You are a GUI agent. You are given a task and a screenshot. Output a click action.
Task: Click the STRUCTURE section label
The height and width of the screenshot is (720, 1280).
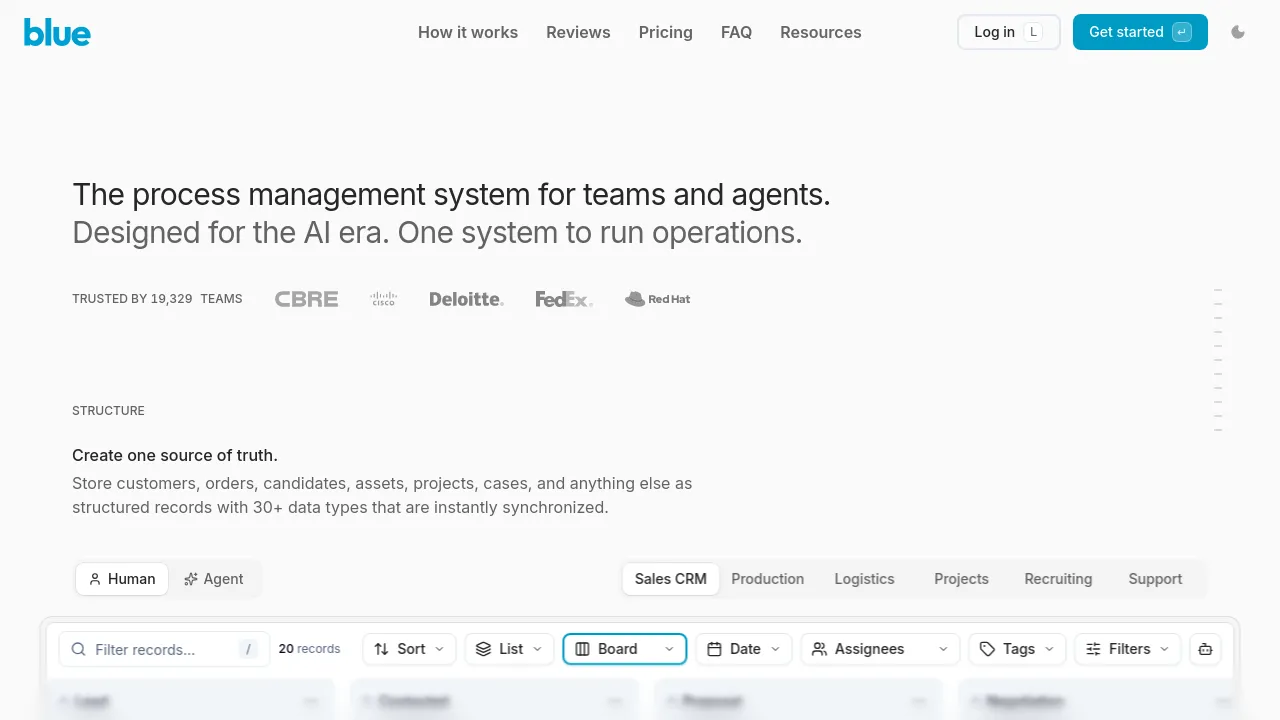[x=108, y=411]
